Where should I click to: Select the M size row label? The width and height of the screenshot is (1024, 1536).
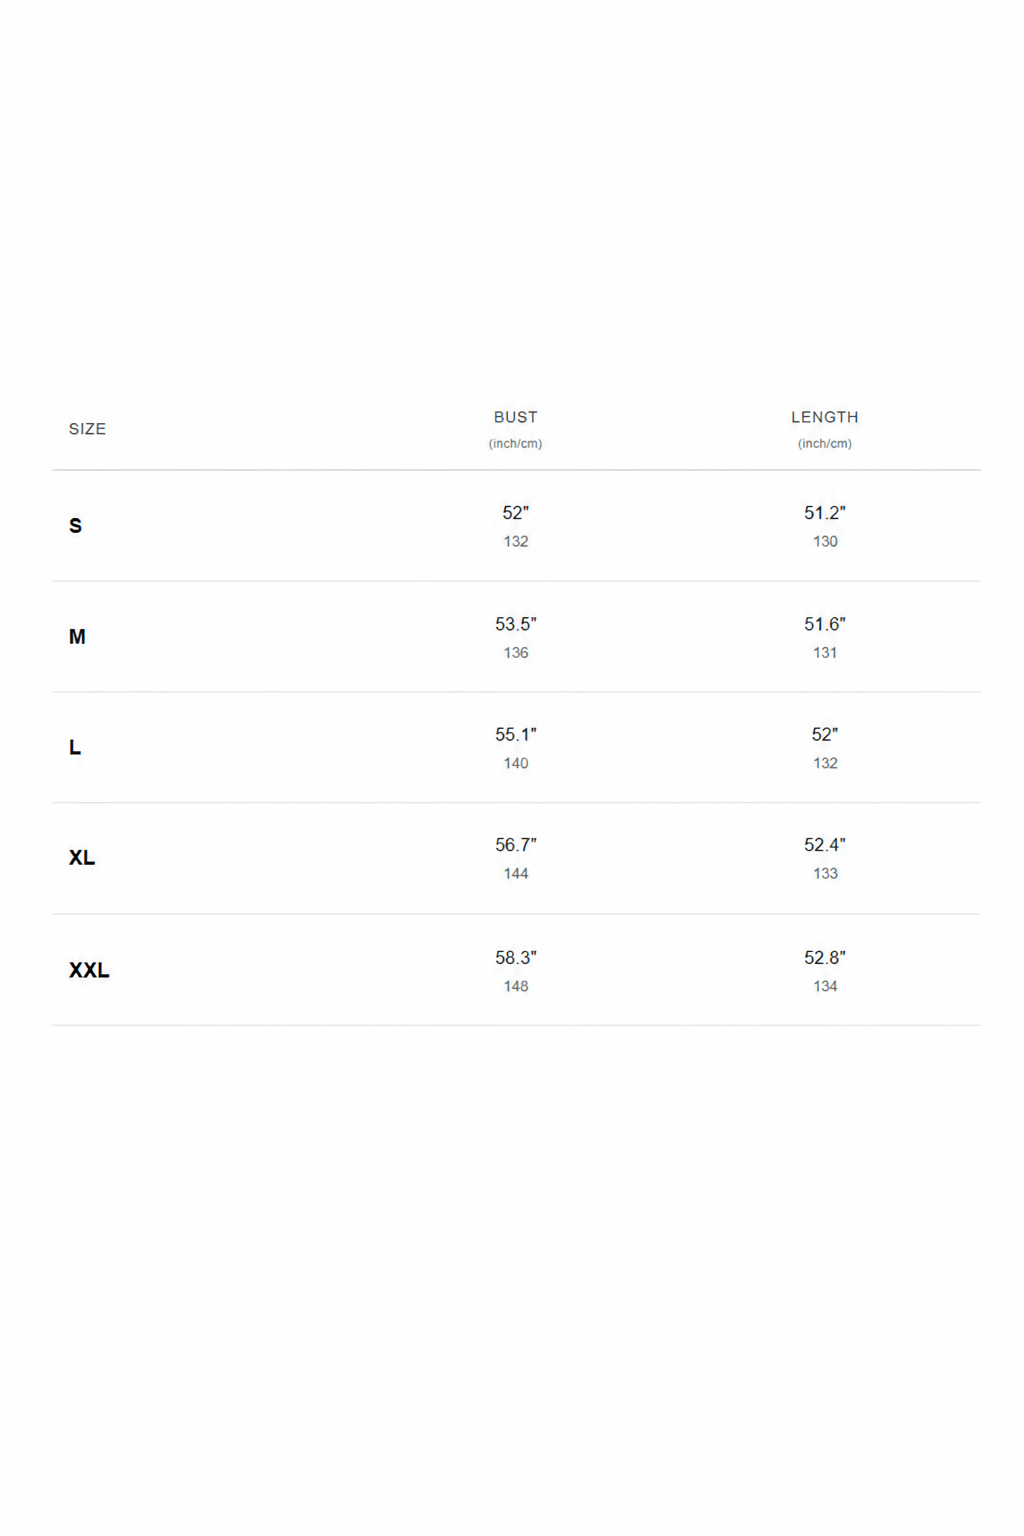77,637
